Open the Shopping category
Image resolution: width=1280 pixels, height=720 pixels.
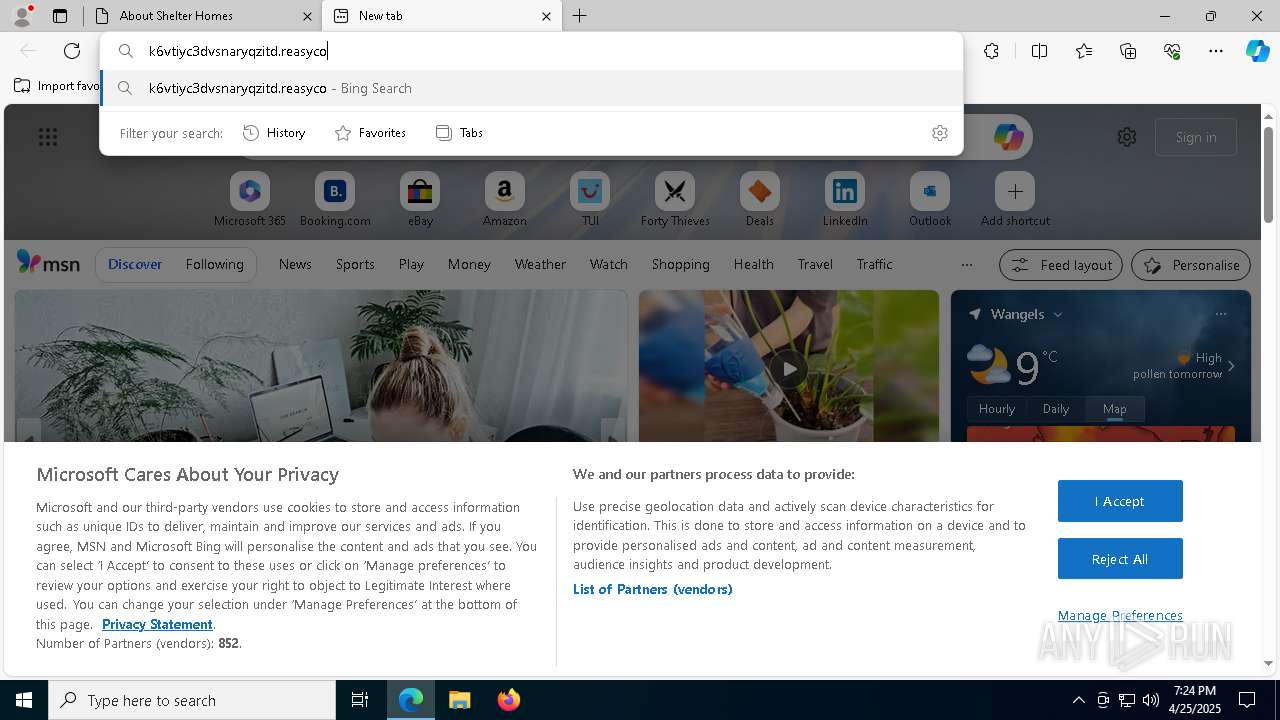click(681, 264)
